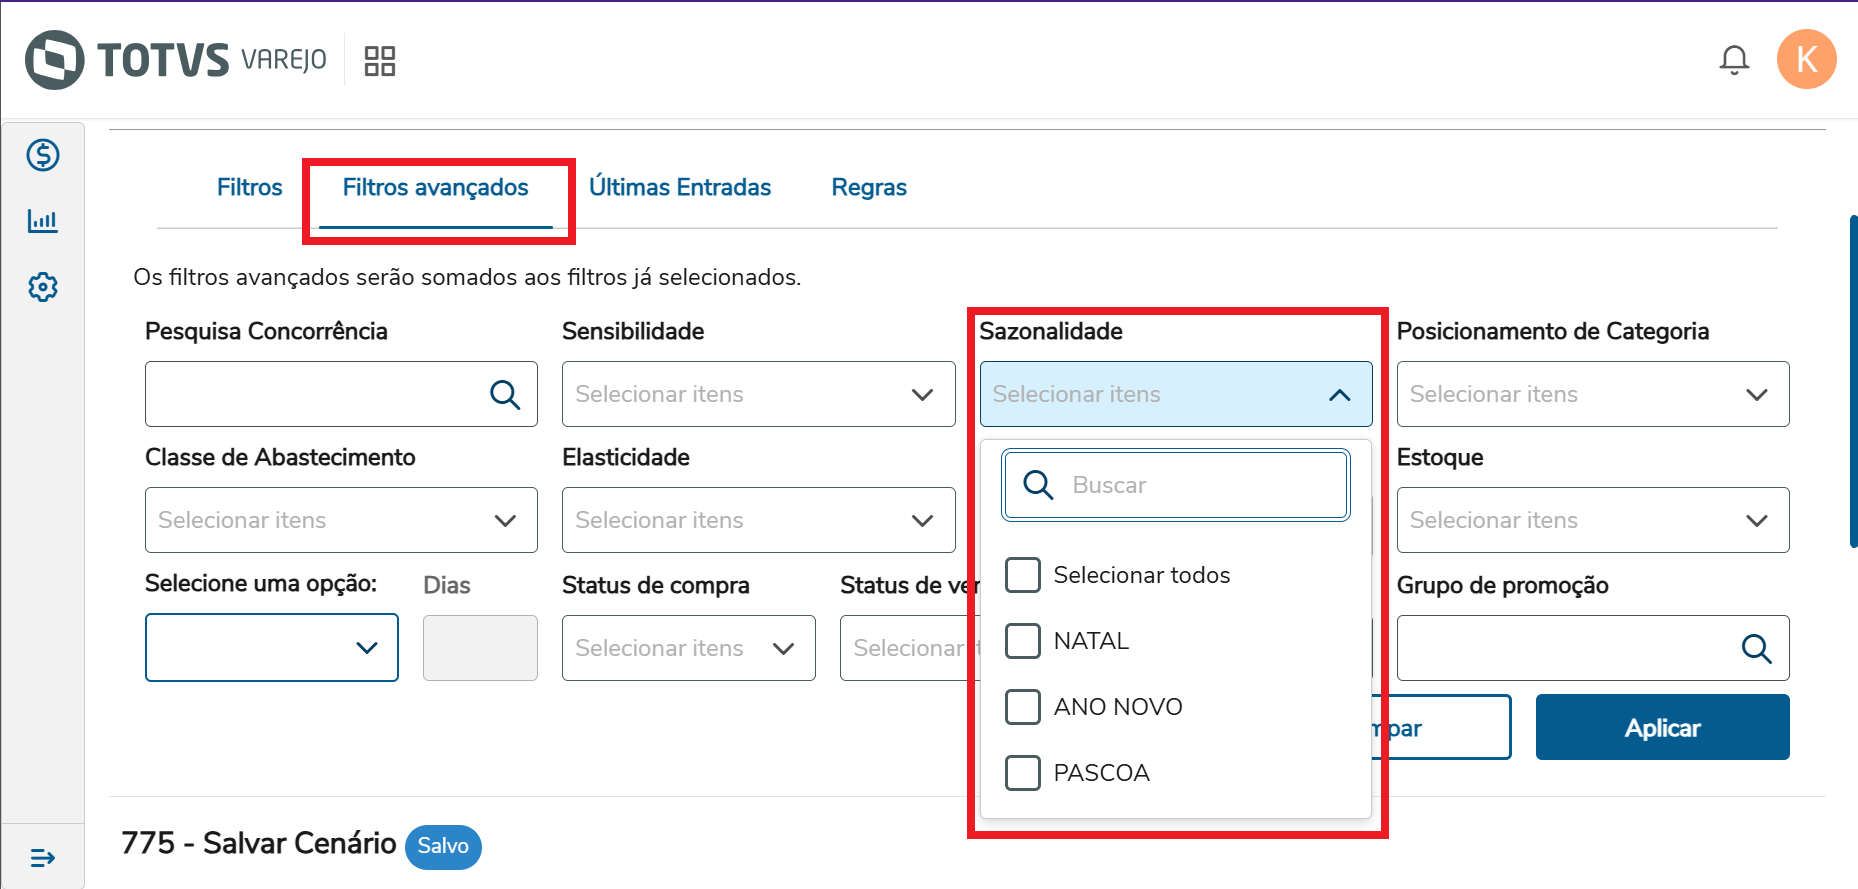Screen dimensions: 1858x889
Task: Open the bar chart reports sidebar icon
Action: (43, 221)
